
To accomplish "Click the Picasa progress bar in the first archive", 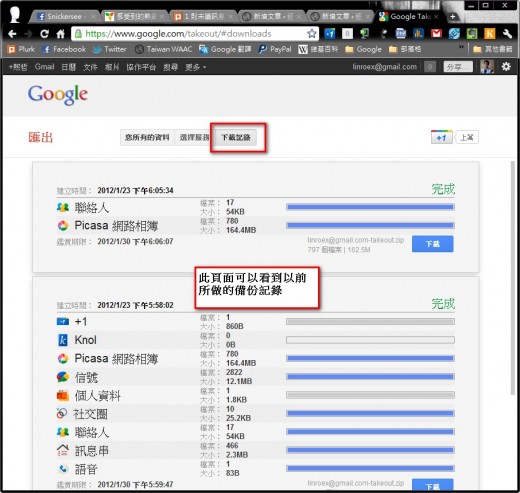I will coord(370,225).
